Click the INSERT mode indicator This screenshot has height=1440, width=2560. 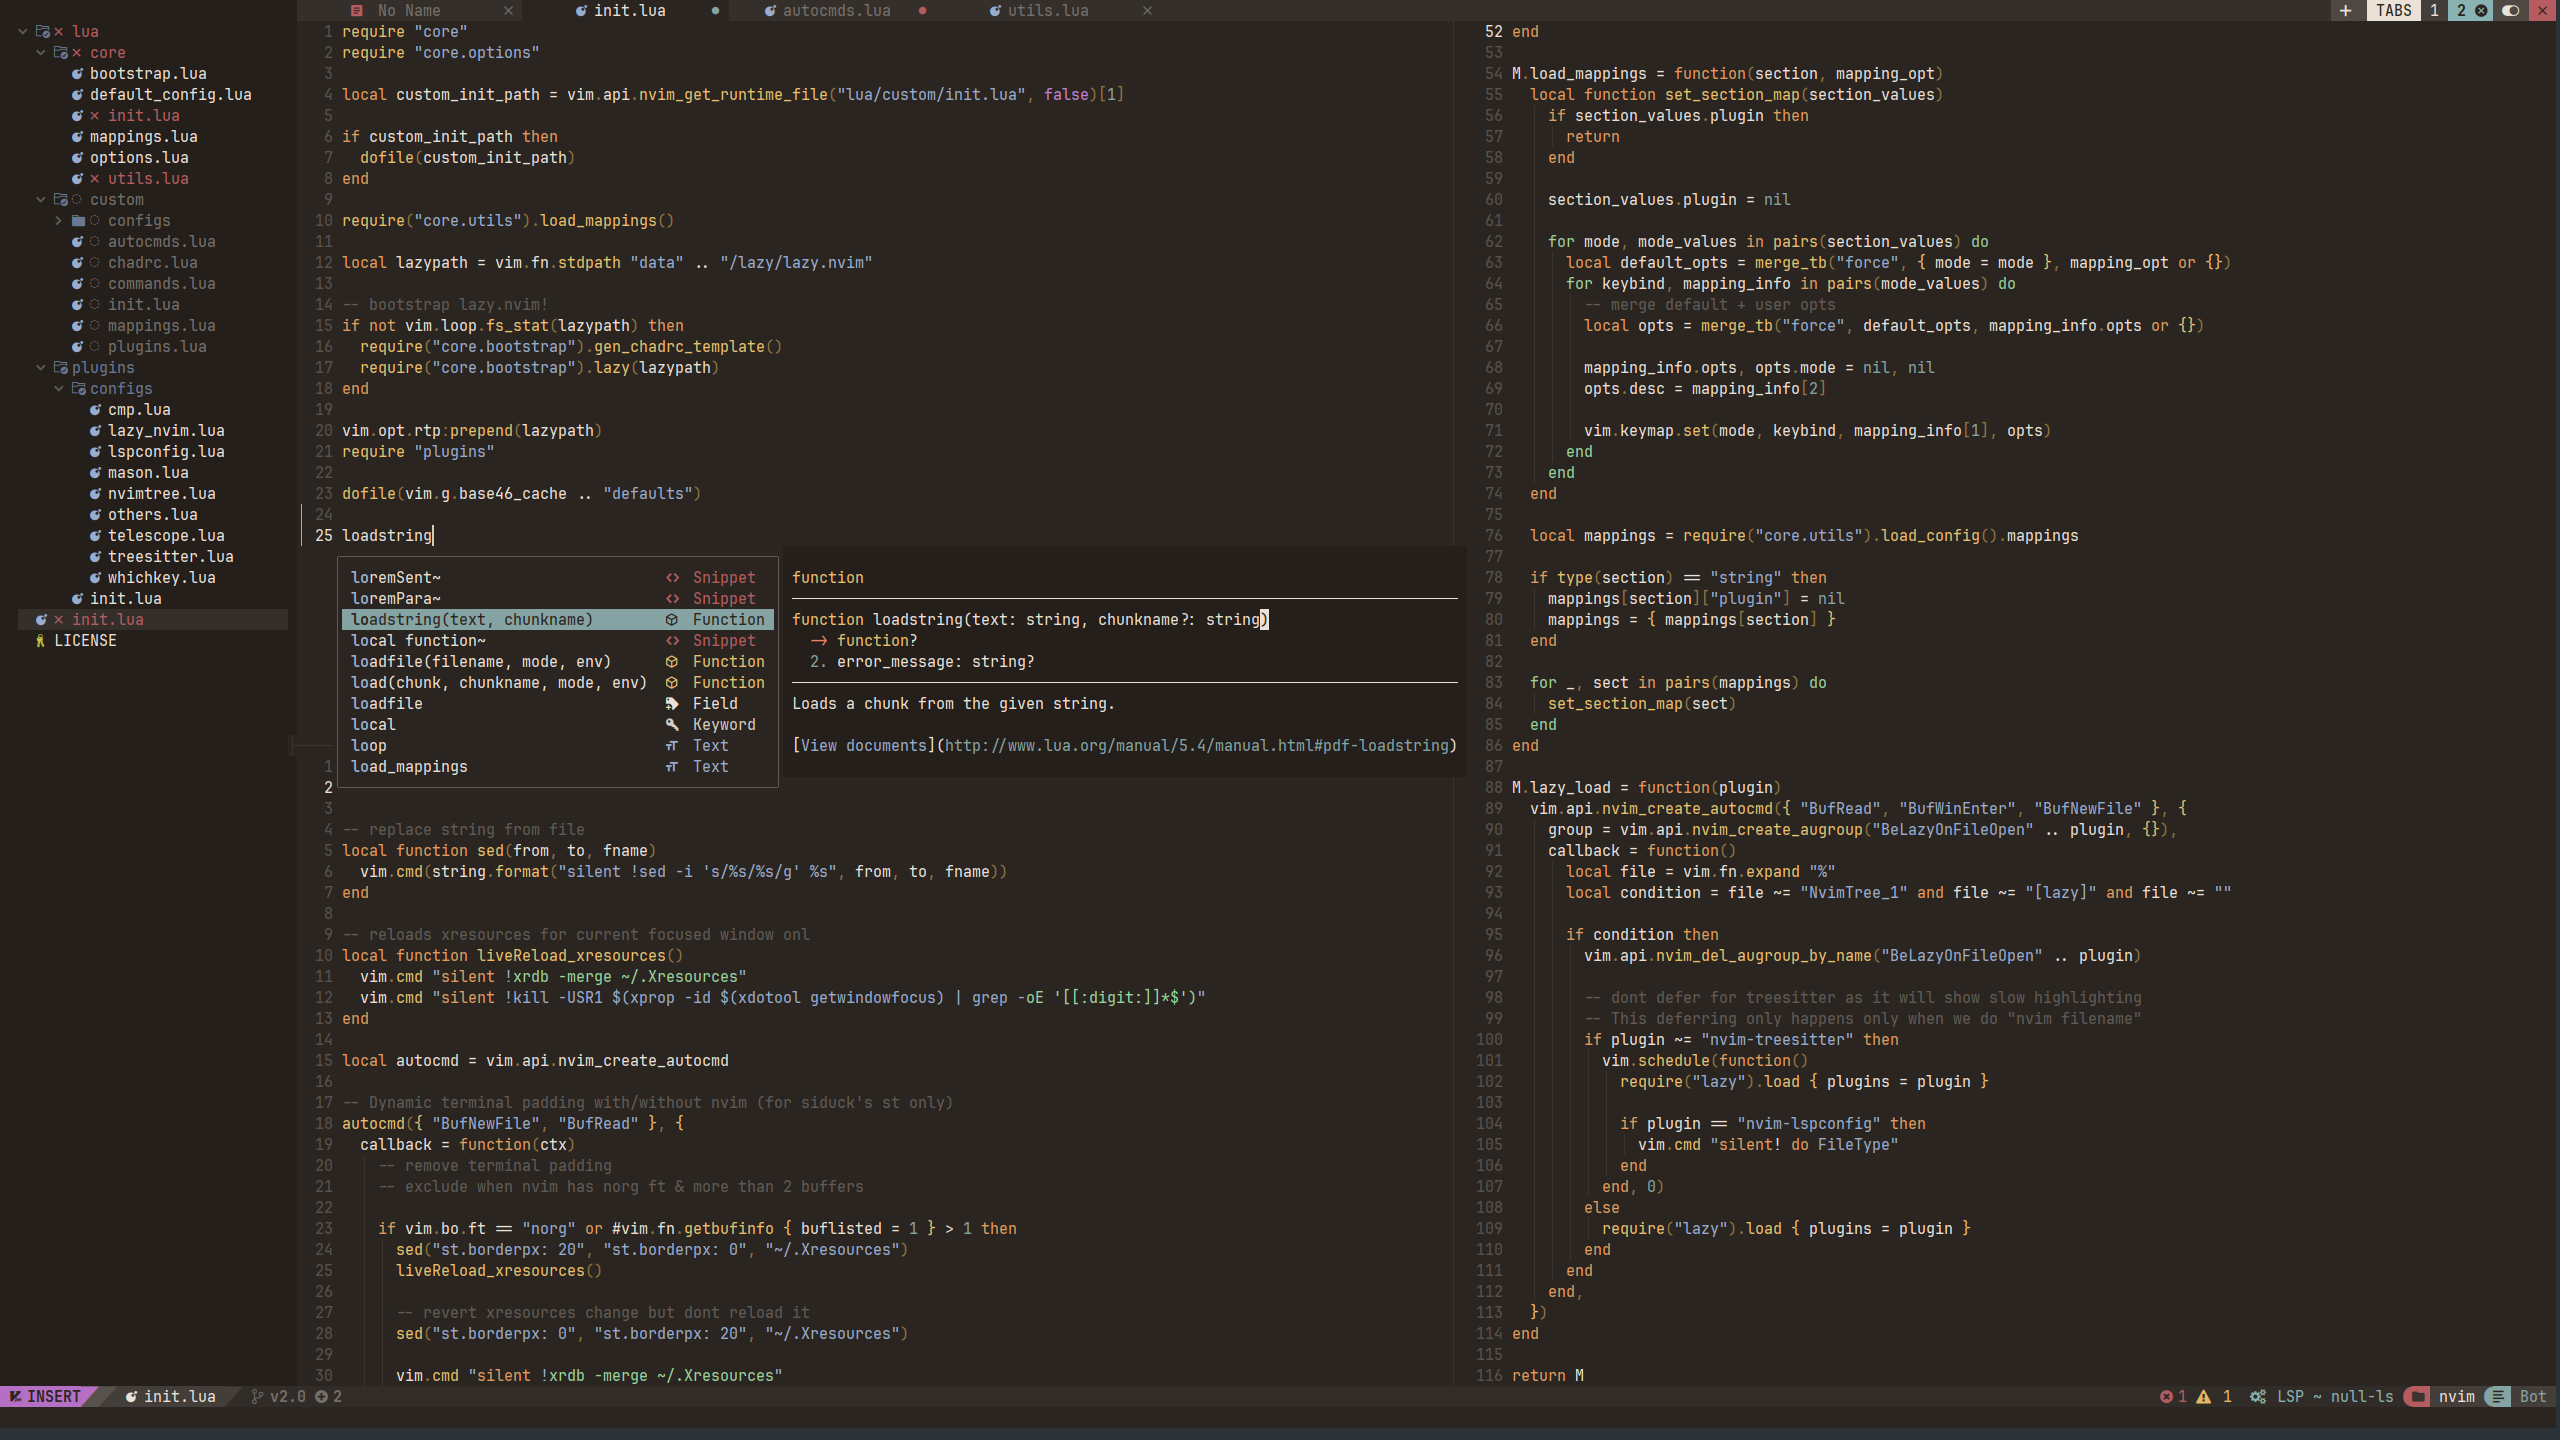47,1396
